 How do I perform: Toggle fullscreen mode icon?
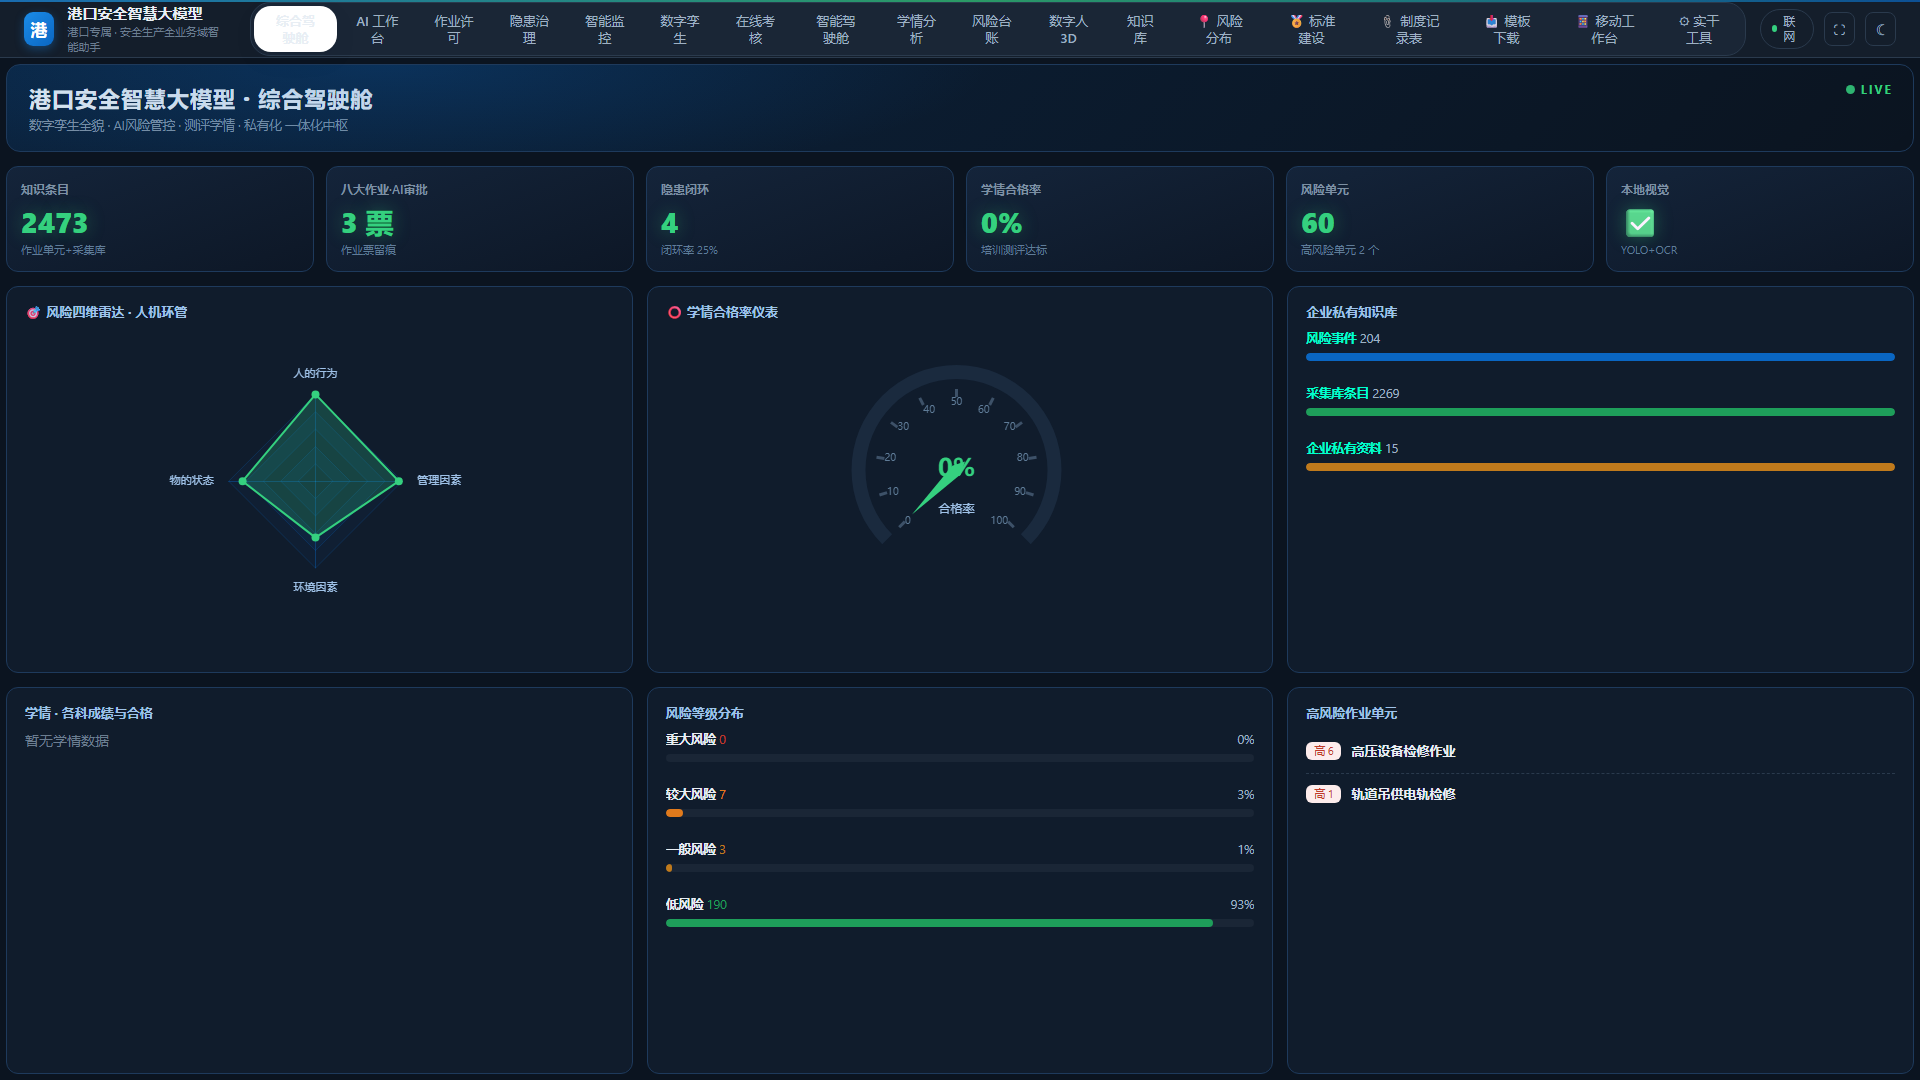pyautogui.click(x=1839, y=30)
